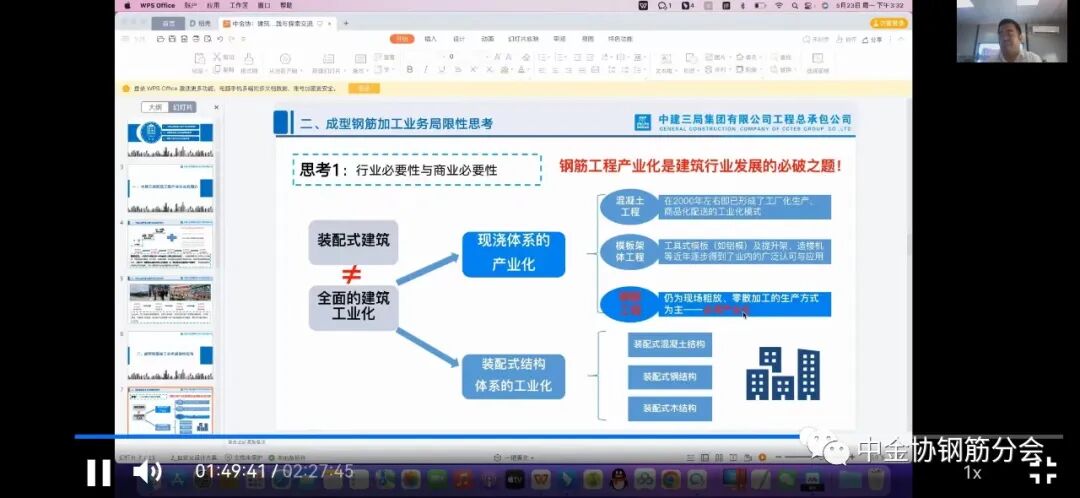
Task: Click the 思考1 dashed text box
Action: (417, 169)
